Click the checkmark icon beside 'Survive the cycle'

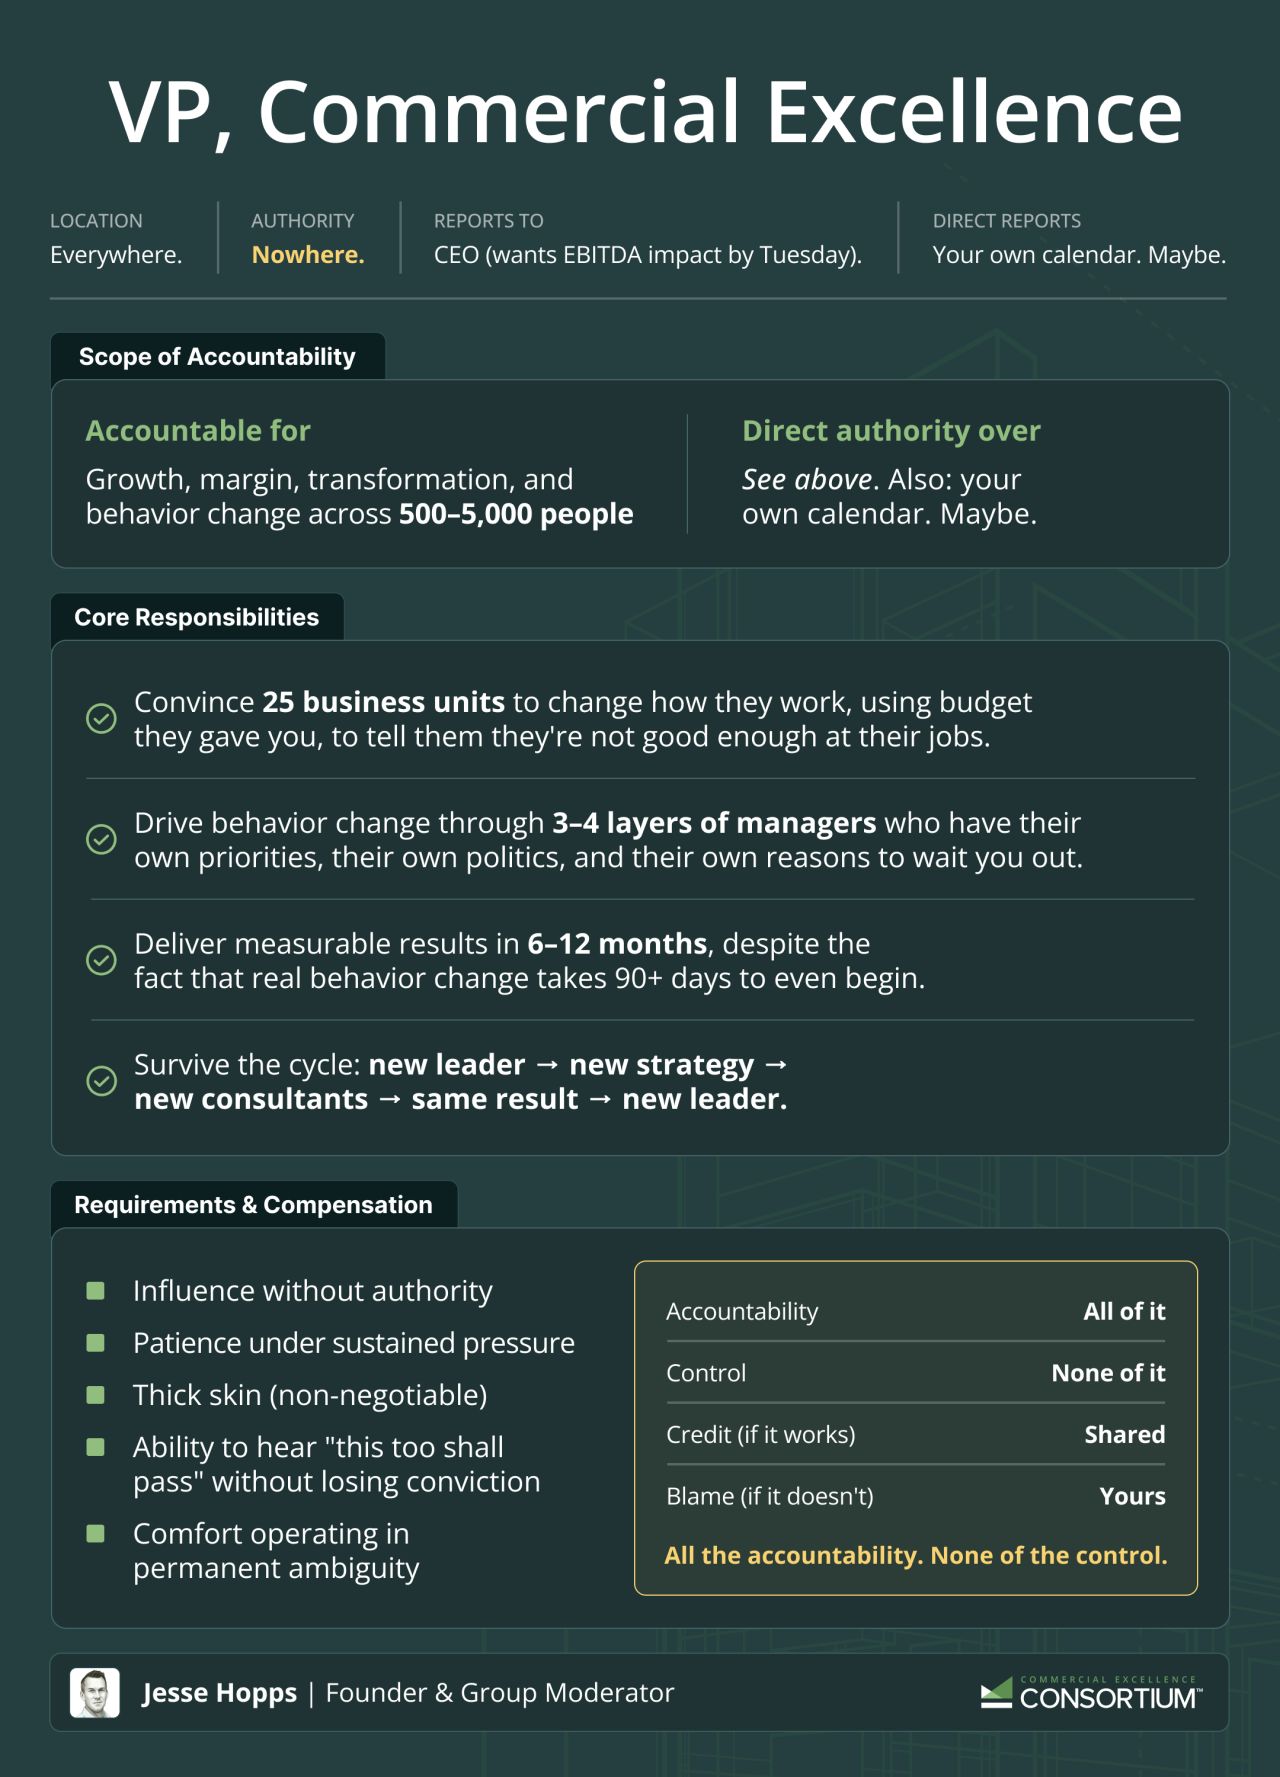(x=101, y=1081)
